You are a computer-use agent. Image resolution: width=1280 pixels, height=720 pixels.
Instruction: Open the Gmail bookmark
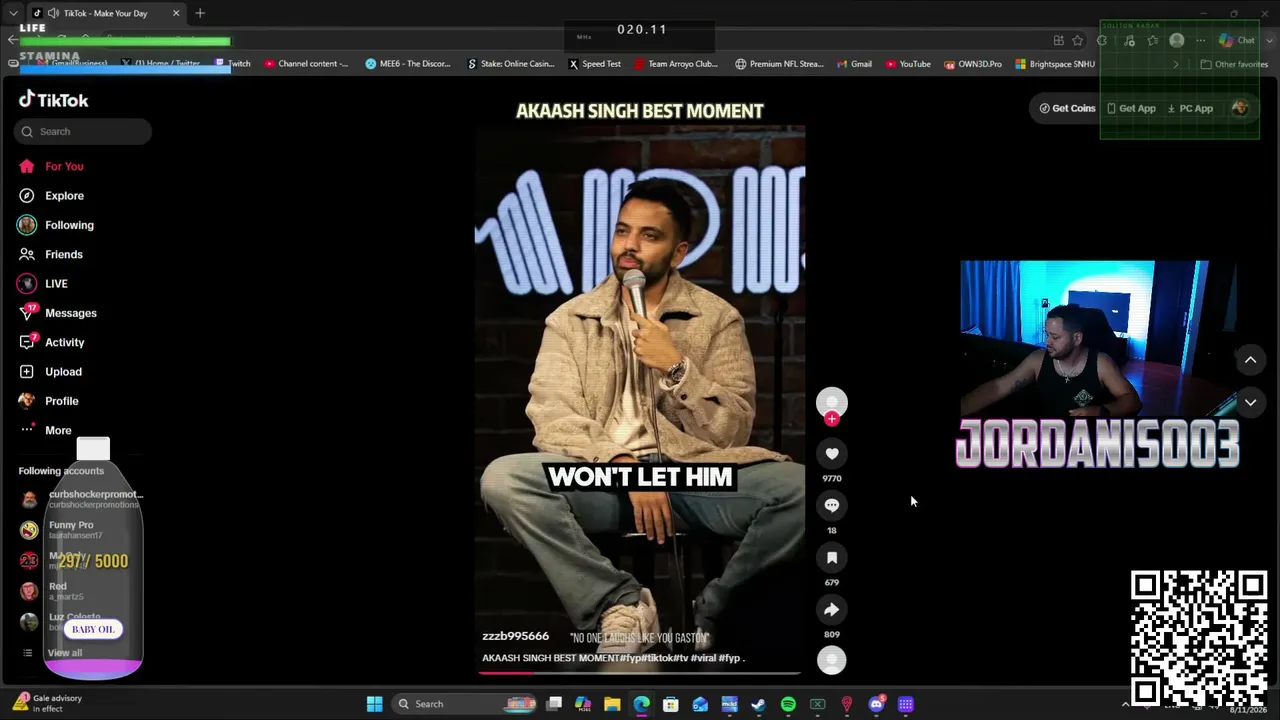point(854,64)
